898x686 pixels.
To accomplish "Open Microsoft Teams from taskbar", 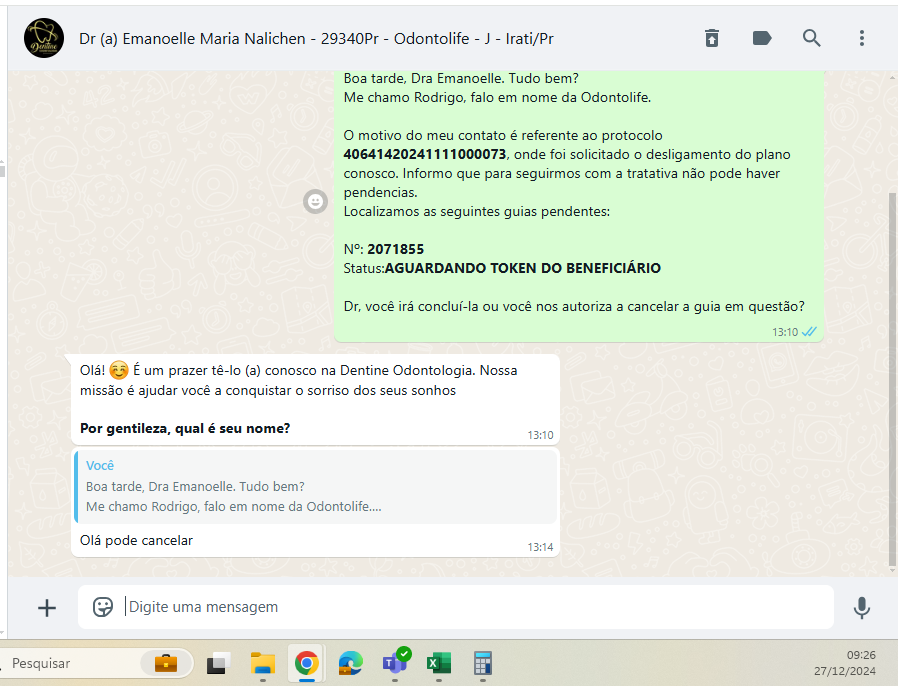I will click(395, 663).
